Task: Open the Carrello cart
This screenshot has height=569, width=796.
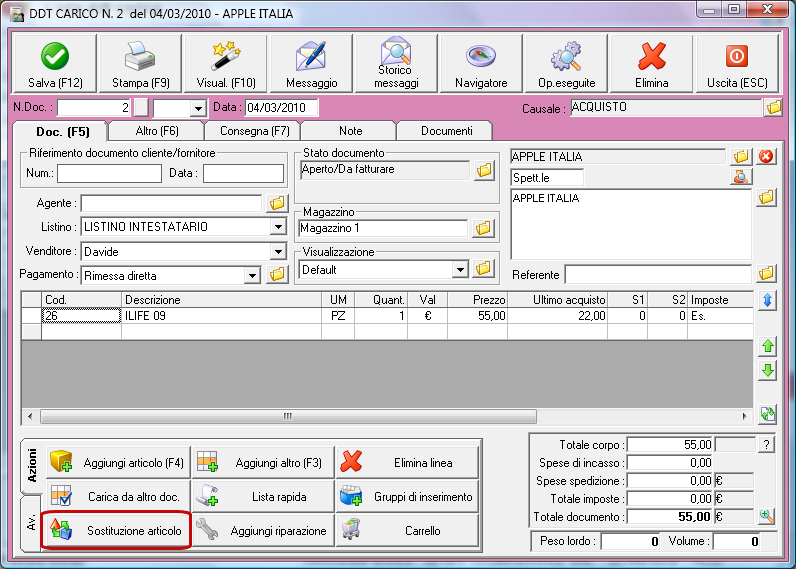Action: point(407,530)
